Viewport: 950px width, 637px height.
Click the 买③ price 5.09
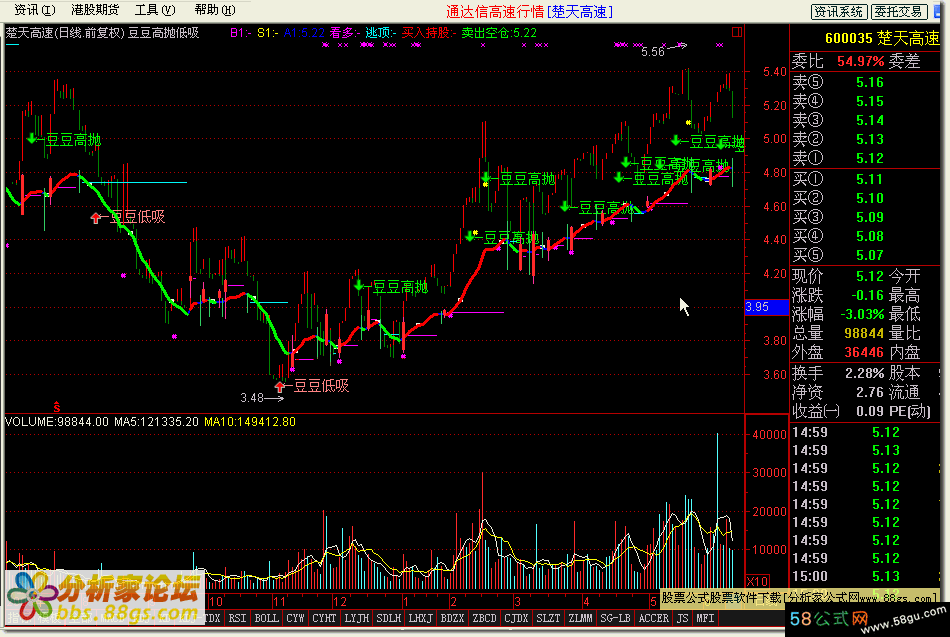point(870,217)
